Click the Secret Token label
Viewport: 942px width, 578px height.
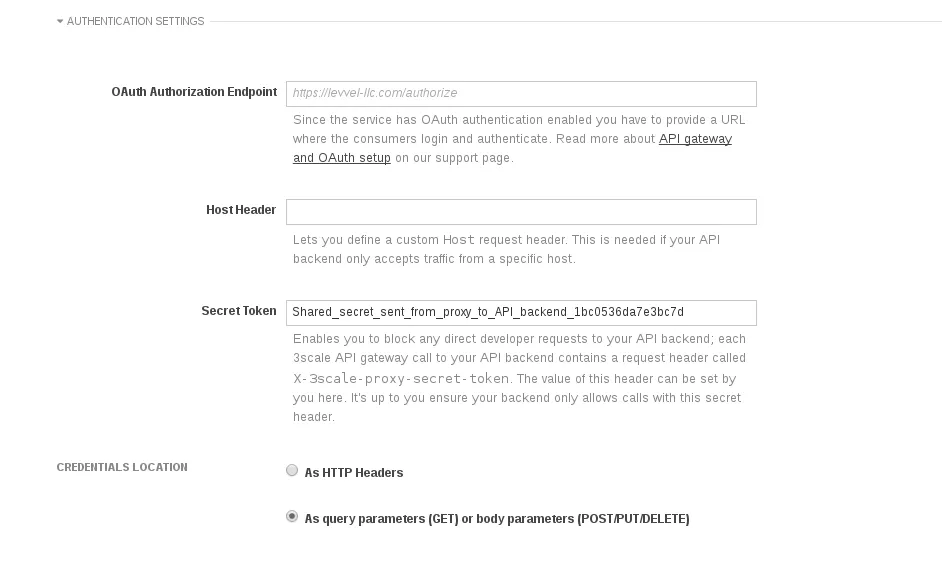click(x=239, y=311)
